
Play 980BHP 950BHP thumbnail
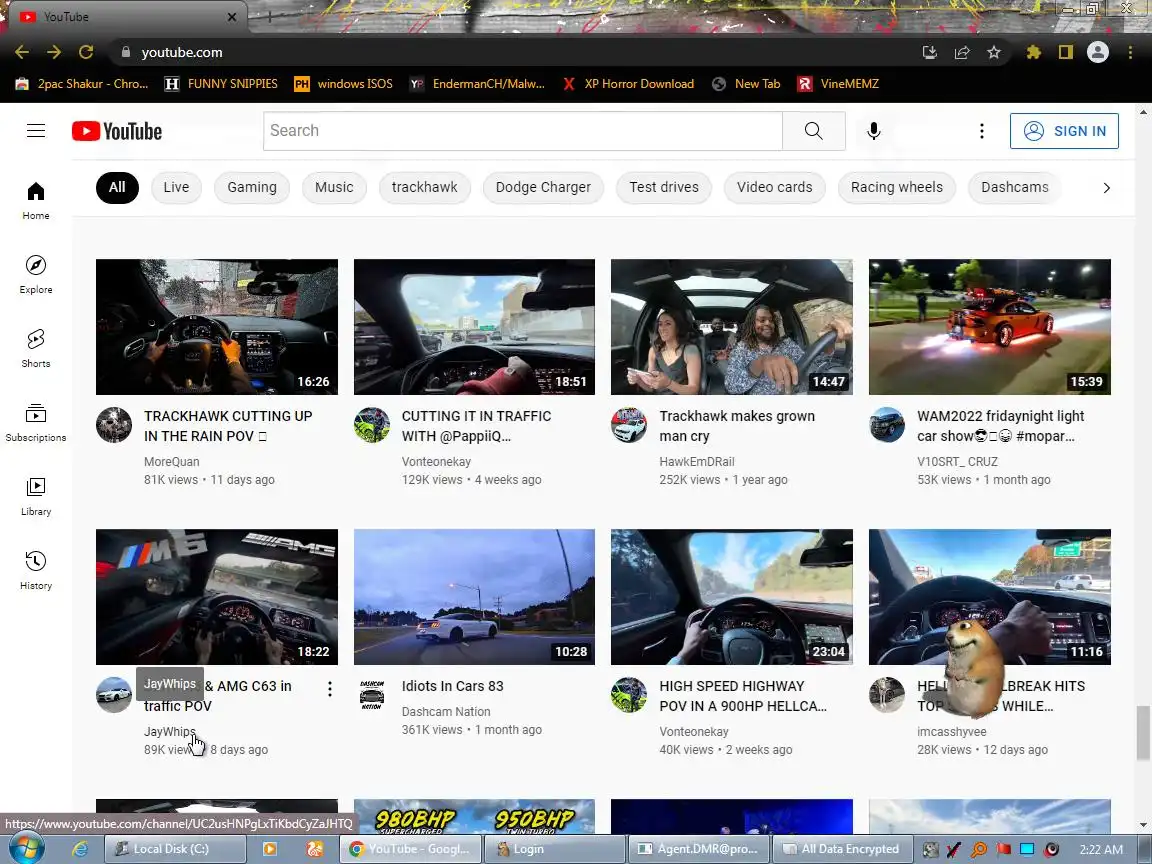(x=475, y=816)
